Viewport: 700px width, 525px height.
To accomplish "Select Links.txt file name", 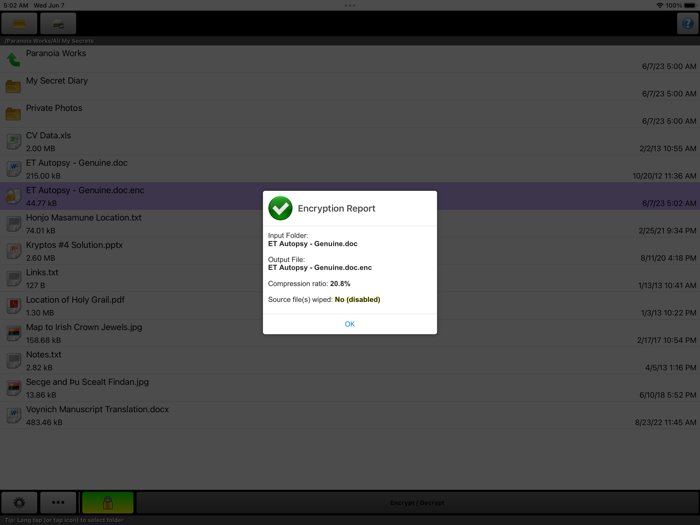I will (42, 272).
